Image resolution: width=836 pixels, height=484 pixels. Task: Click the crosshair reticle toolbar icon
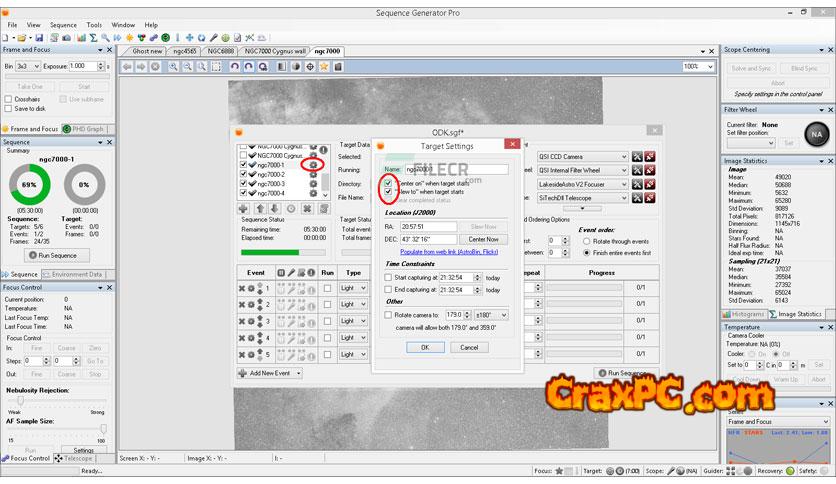[x=310, y=66]
